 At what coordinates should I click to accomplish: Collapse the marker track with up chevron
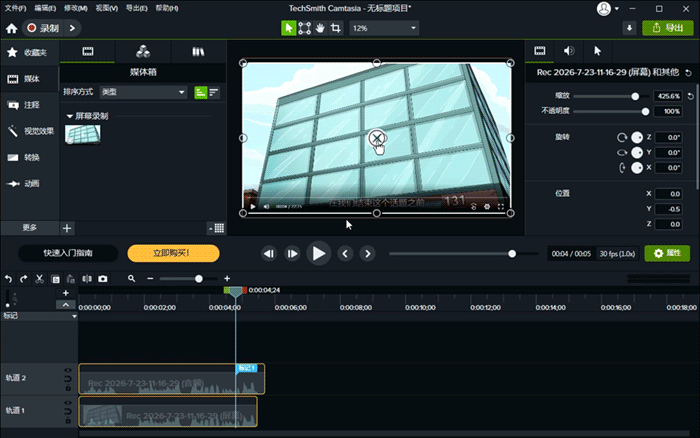tap(66, 305)
